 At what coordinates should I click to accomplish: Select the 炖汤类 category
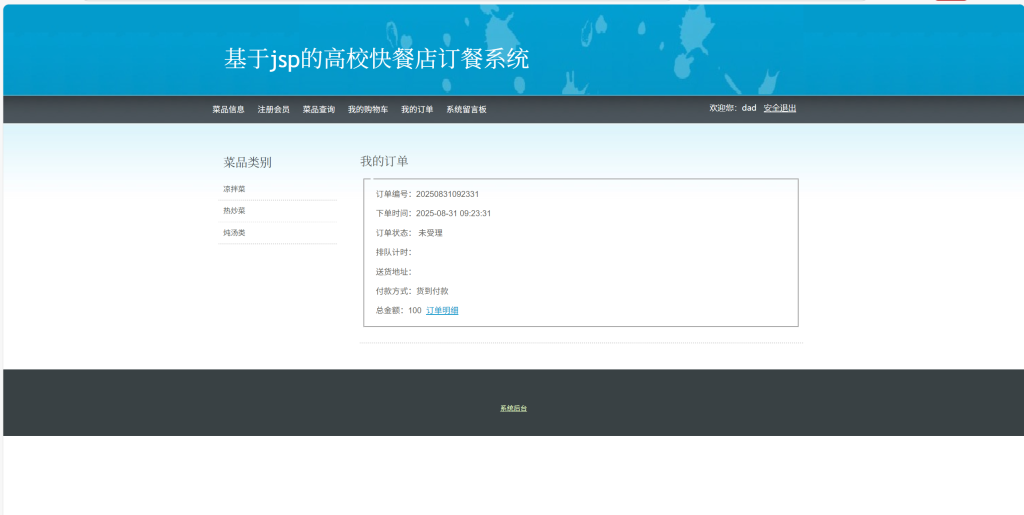click(234, 233)
